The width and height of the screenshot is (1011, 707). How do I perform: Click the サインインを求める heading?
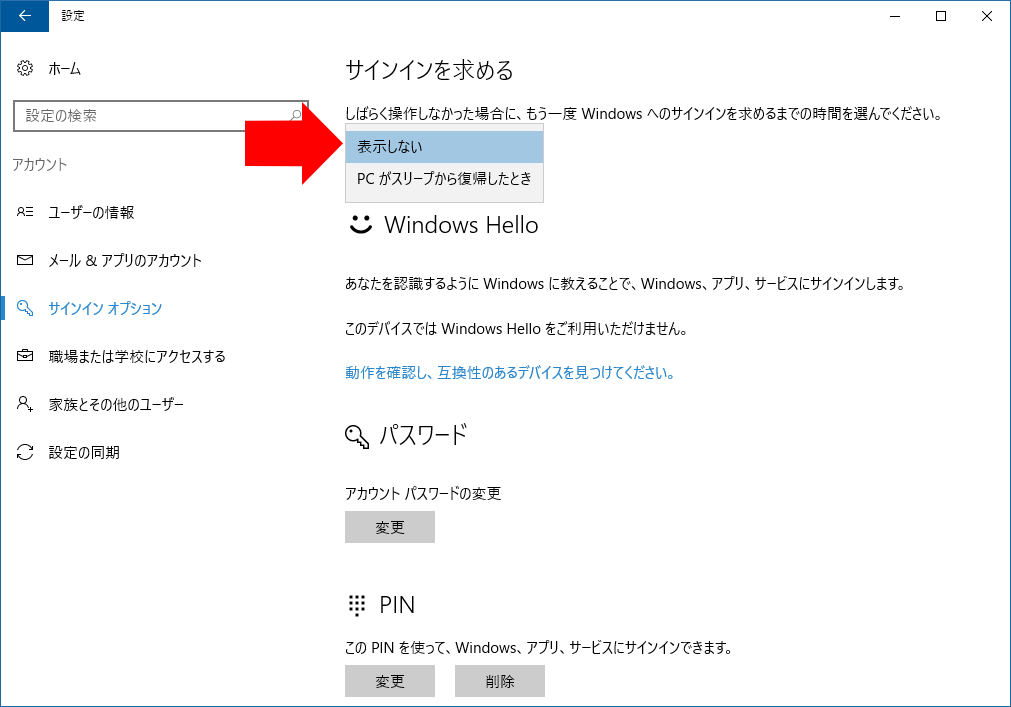tap(429, 70)
